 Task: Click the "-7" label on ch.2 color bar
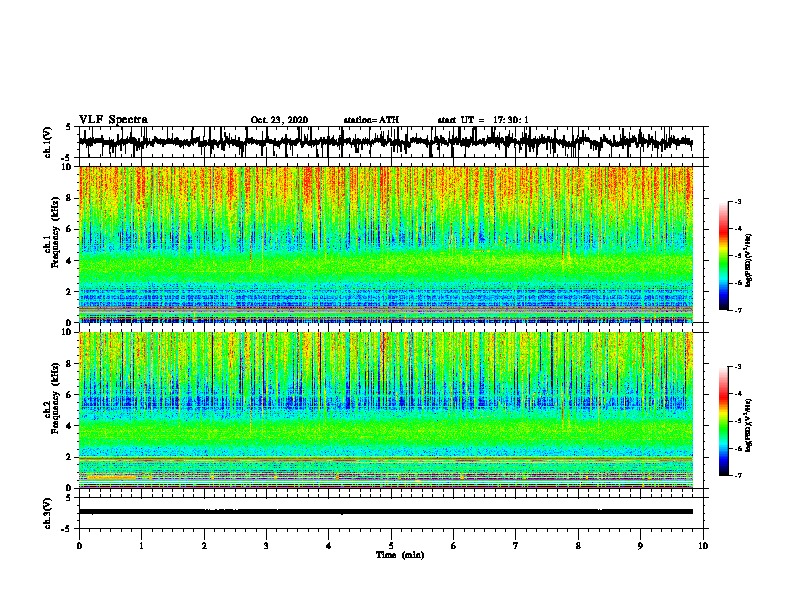[x=737, y=475]
